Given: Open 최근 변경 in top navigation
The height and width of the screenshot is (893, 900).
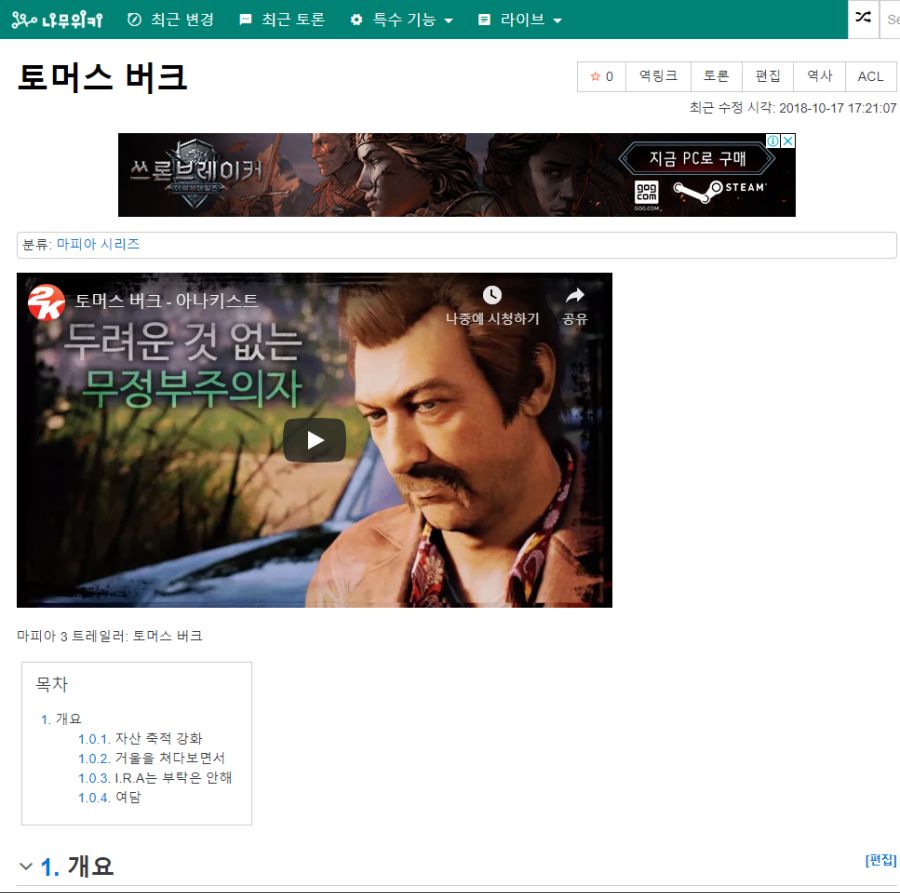Looking at the screenshot, I should coord(170,20).
